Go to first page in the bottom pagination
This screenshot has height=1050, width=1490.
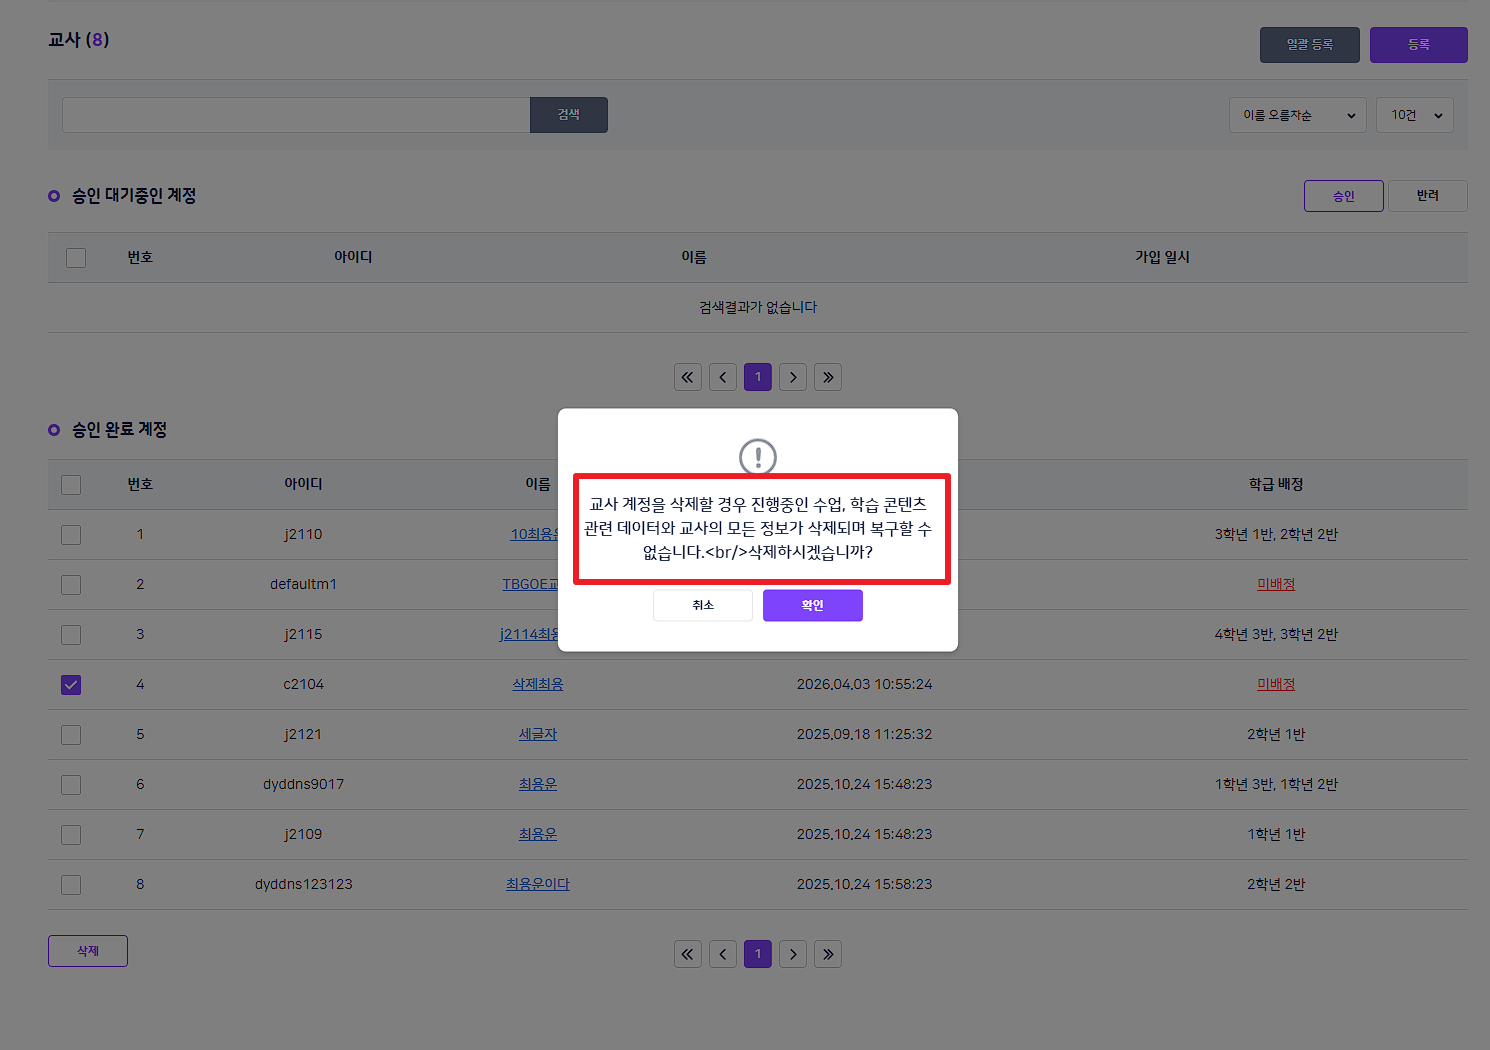pos(687,954)
